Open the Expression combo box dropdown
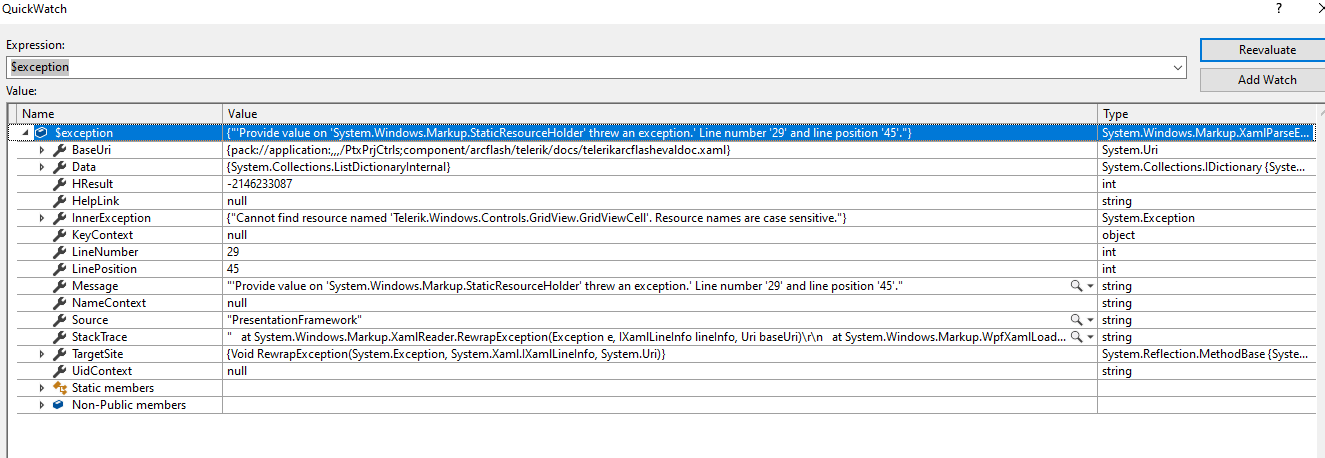This screenshot has height=458, width=1325. (x=1178, y=67)
